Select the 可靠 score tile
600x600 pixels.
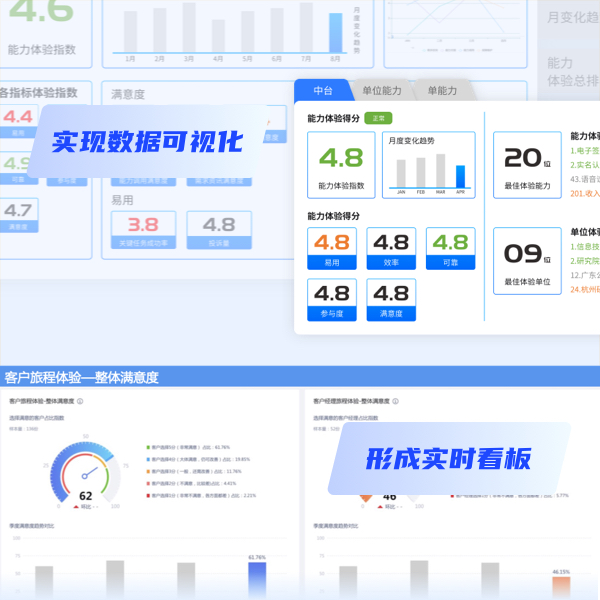point(450,248)
